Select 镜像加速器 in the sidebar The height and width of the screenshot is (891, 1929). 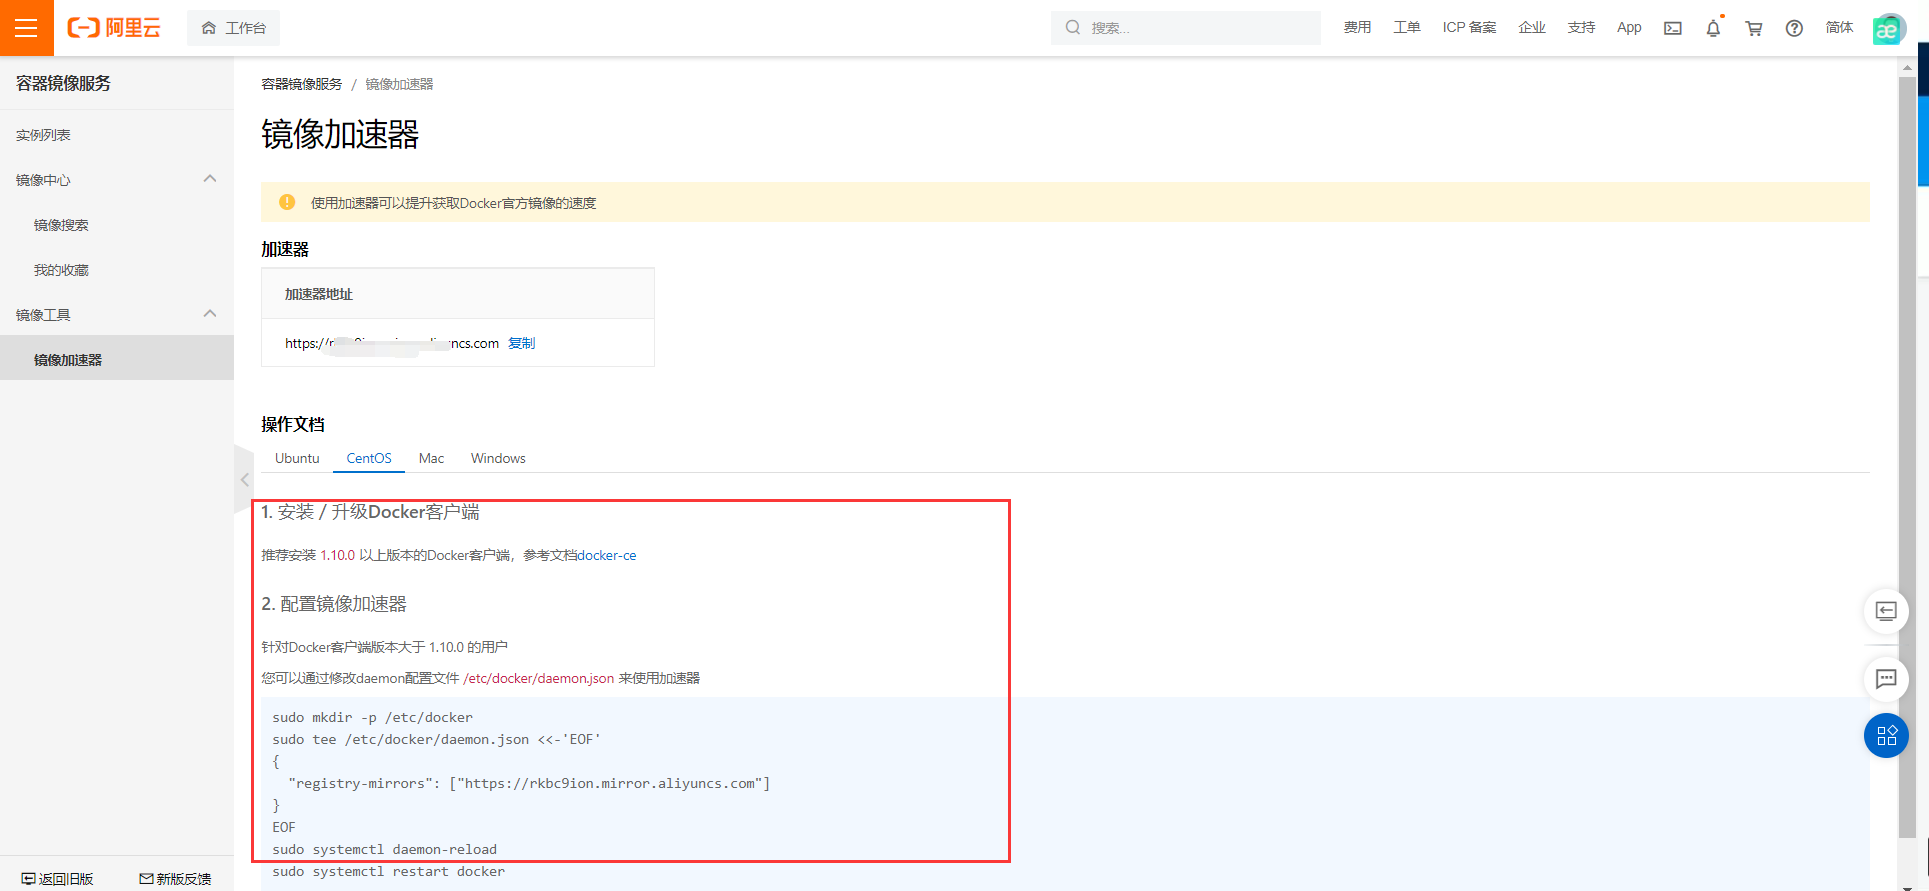click(117, 360)
